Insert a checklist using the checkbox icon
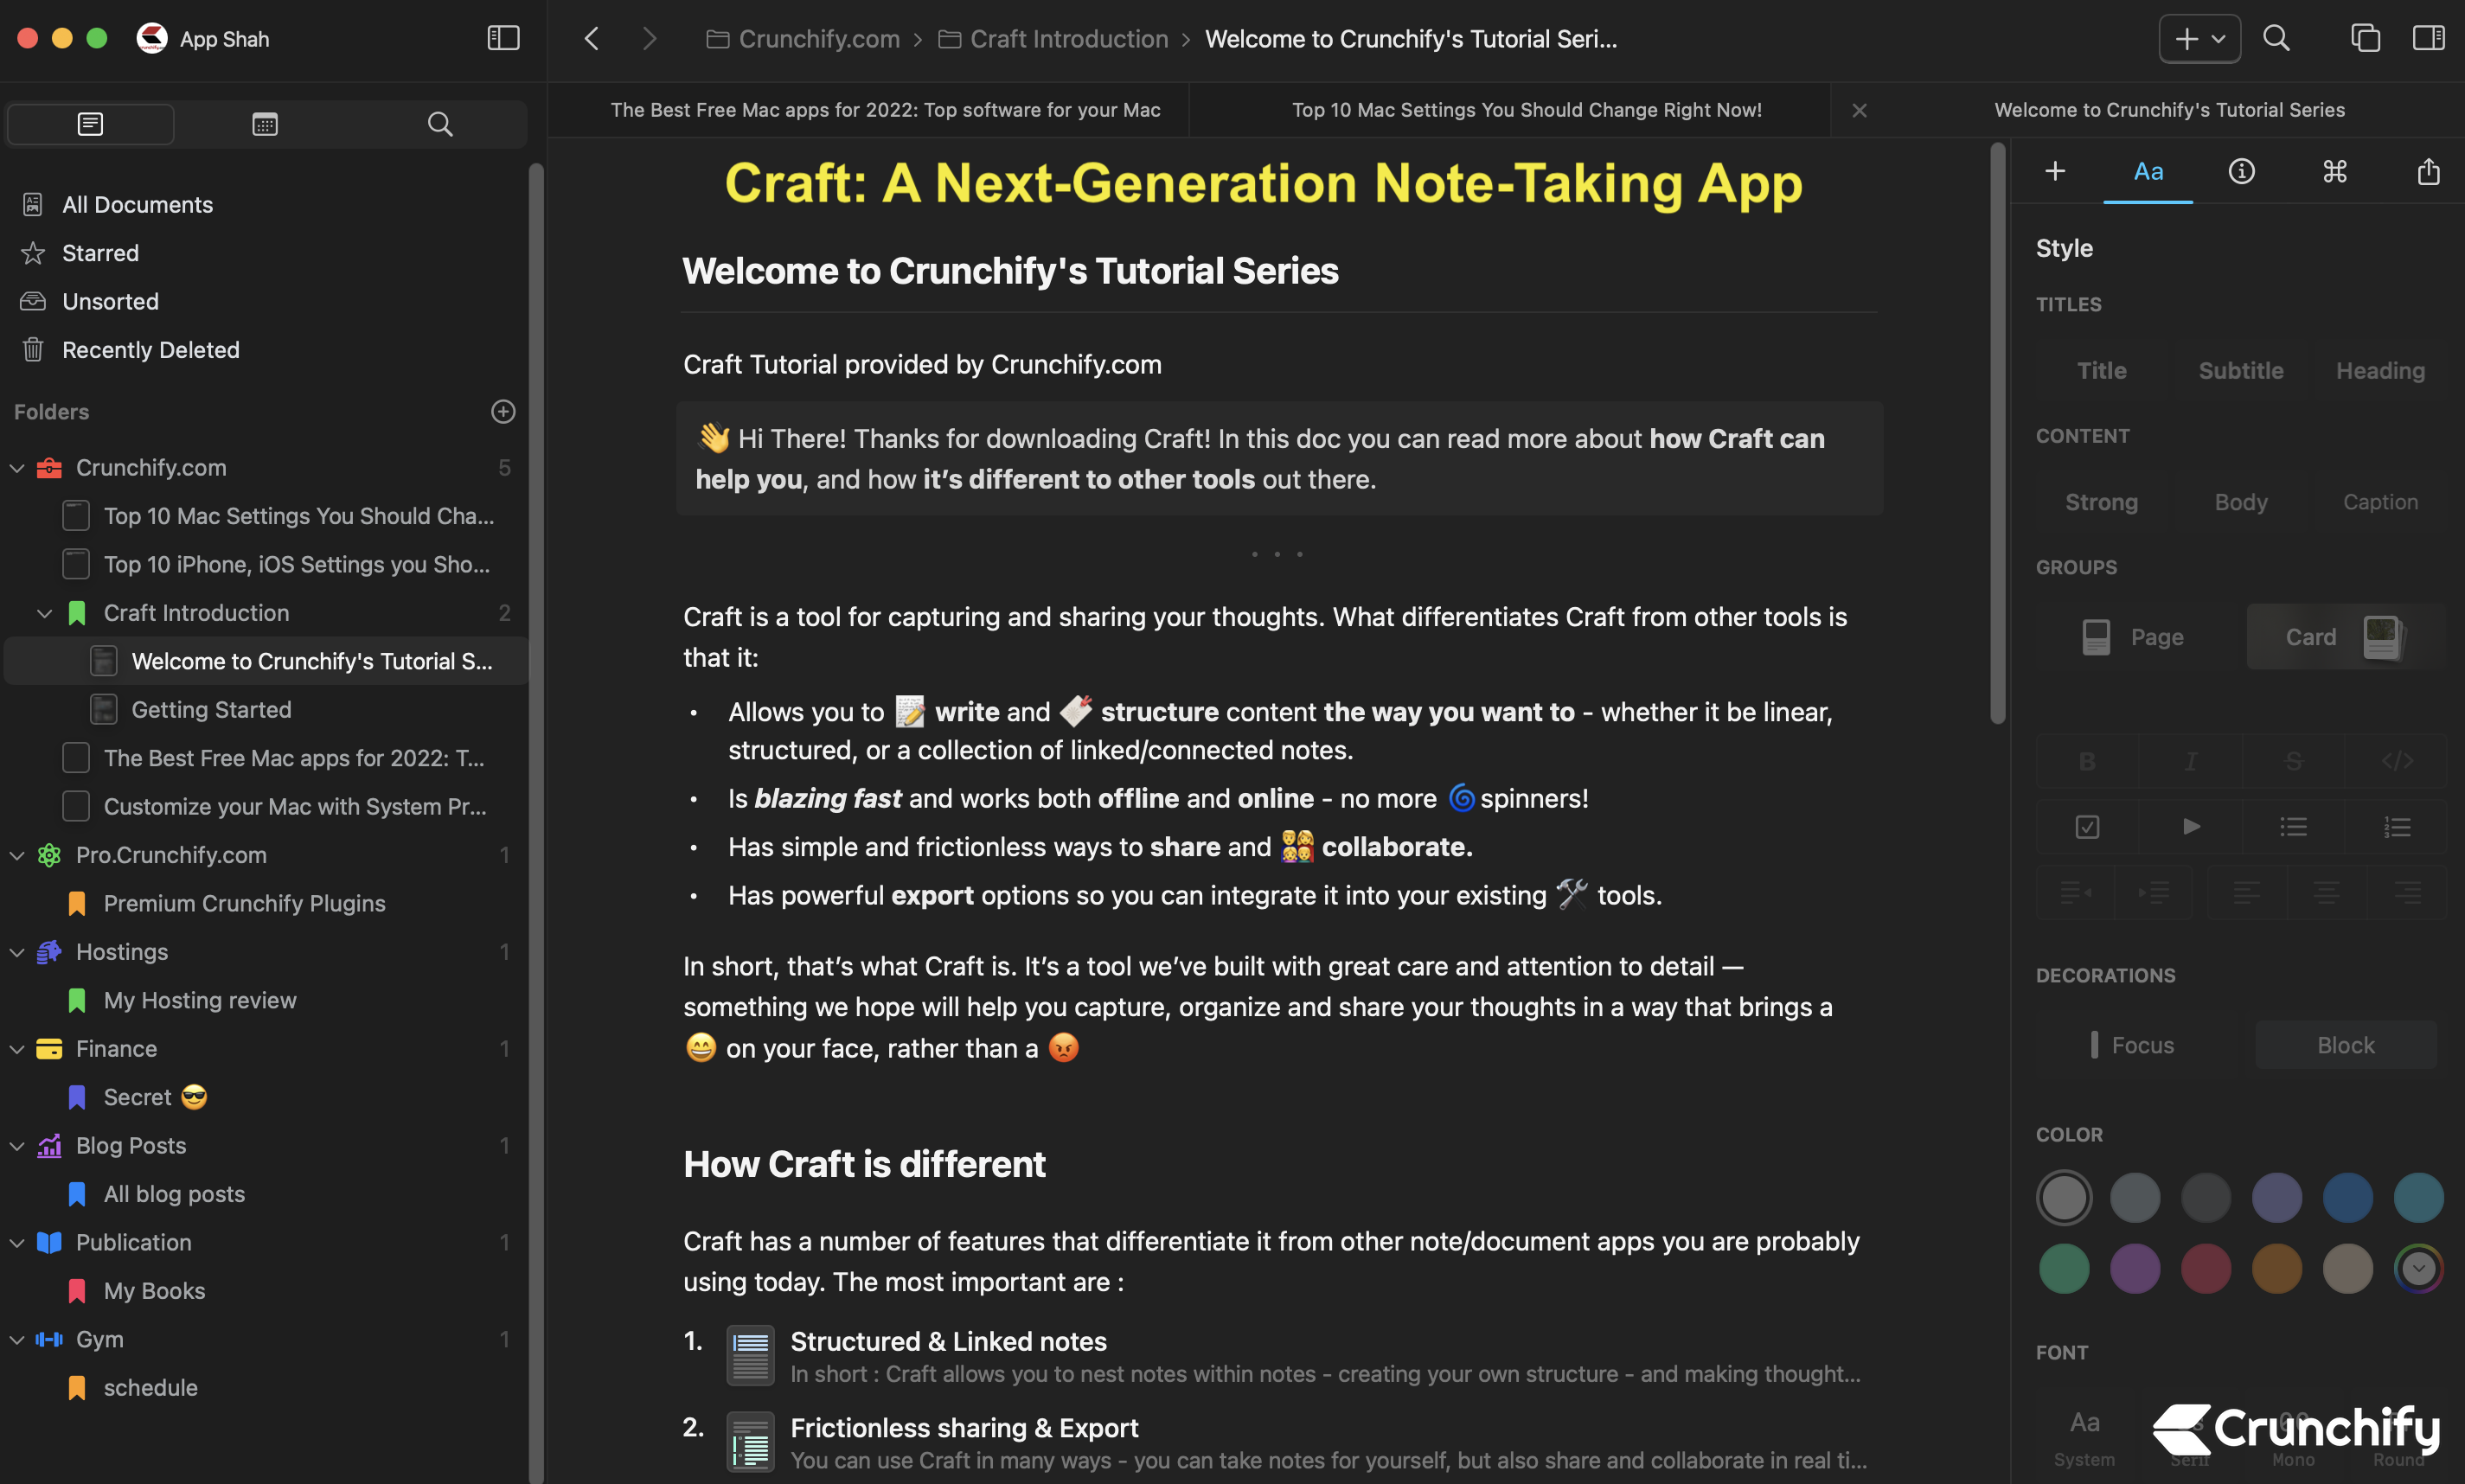The width and height of the screenshot is (2465, 1484). 2087,826
